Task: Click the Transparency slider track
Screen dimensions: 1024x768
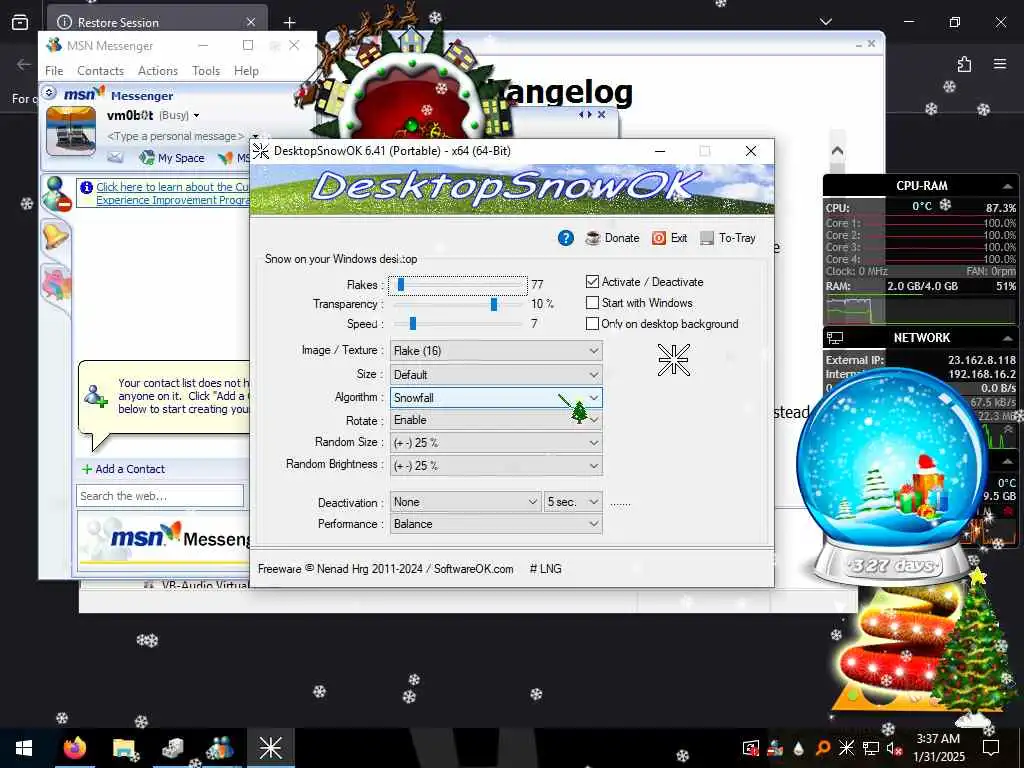Action: [x=458, y=304]
